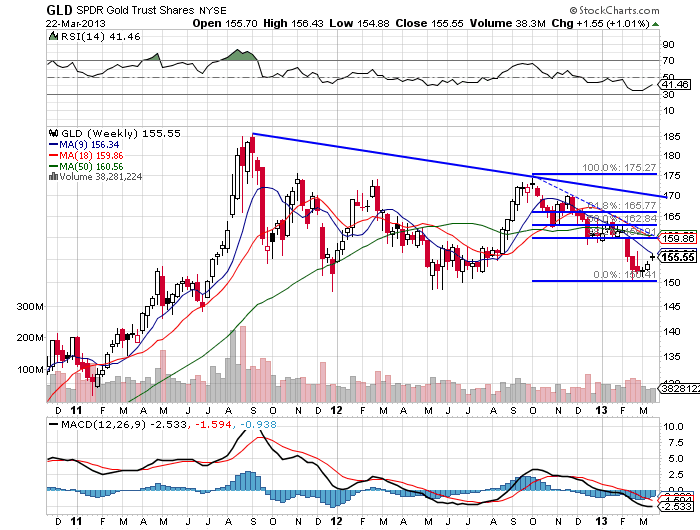This screenshot has width=700, height=530.
Task: Click the '12' year marker on MACD axis
Action: pos(336,521)
